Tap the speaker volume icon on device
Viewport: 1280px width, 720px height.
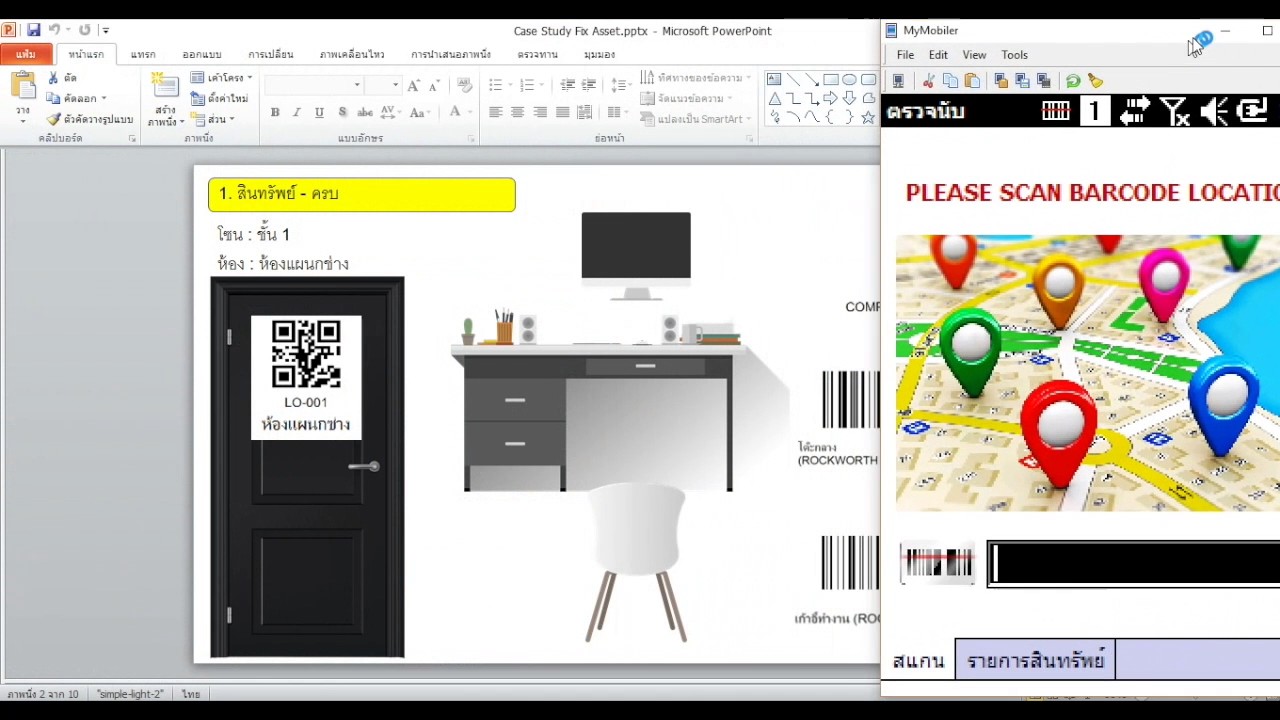click(x=1214, y=111)
